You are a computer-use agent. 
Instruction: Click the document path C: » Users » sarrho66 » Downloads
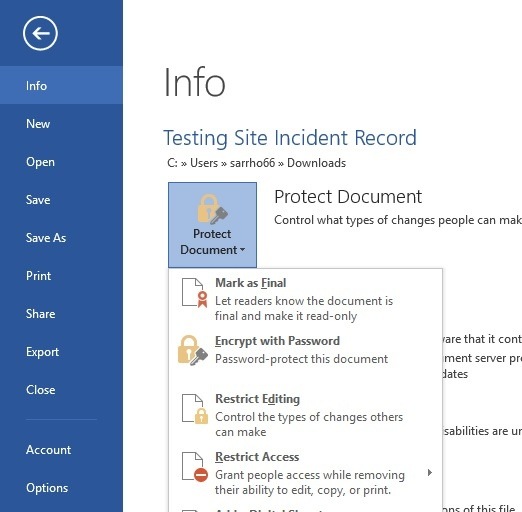point(256,163)
